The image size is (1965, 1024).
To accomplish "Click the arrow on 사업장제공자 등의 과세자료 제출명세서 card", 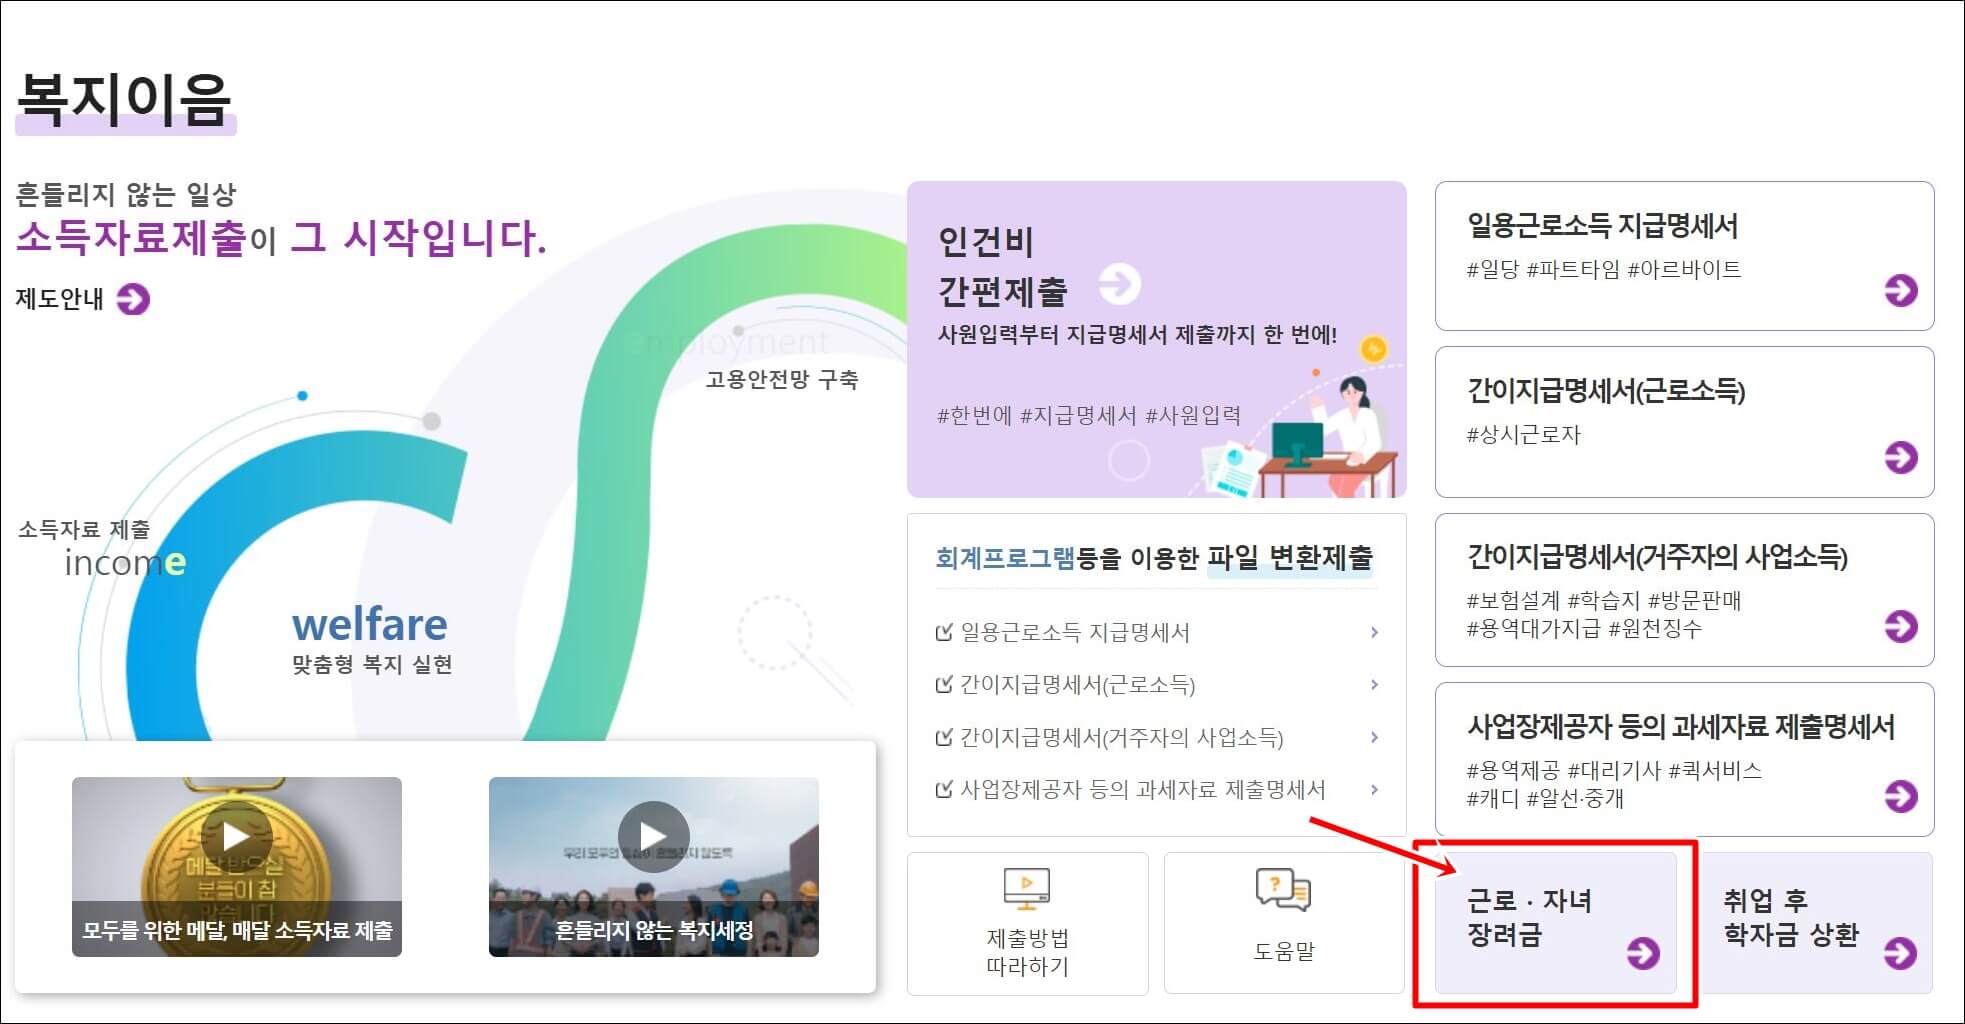I will (x=1900, y=796).
